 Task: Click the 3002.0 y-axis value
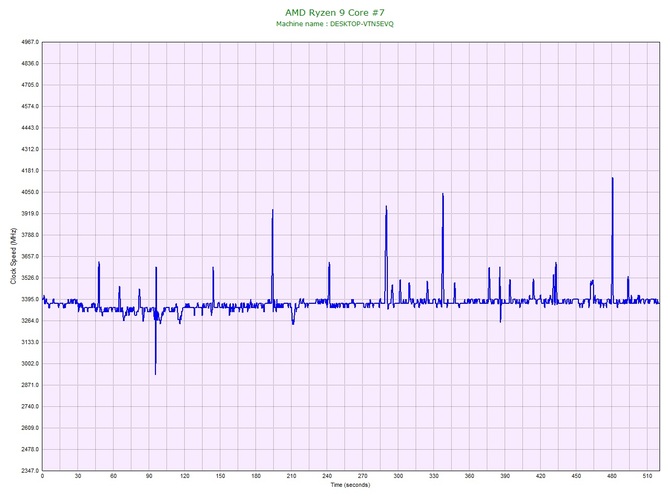[30, 364]
